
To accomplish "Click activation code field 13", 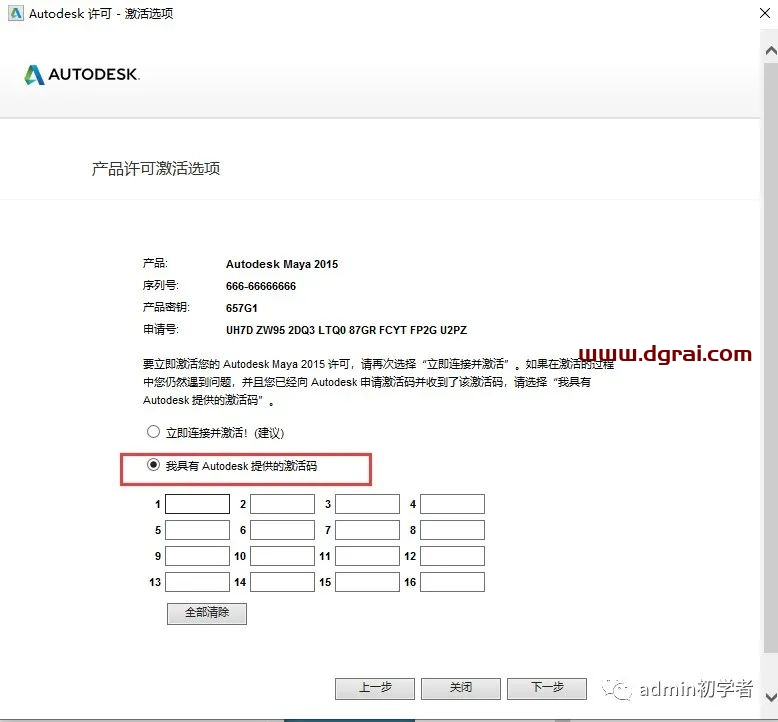I will pyautogui.click(x=197, y=582).
